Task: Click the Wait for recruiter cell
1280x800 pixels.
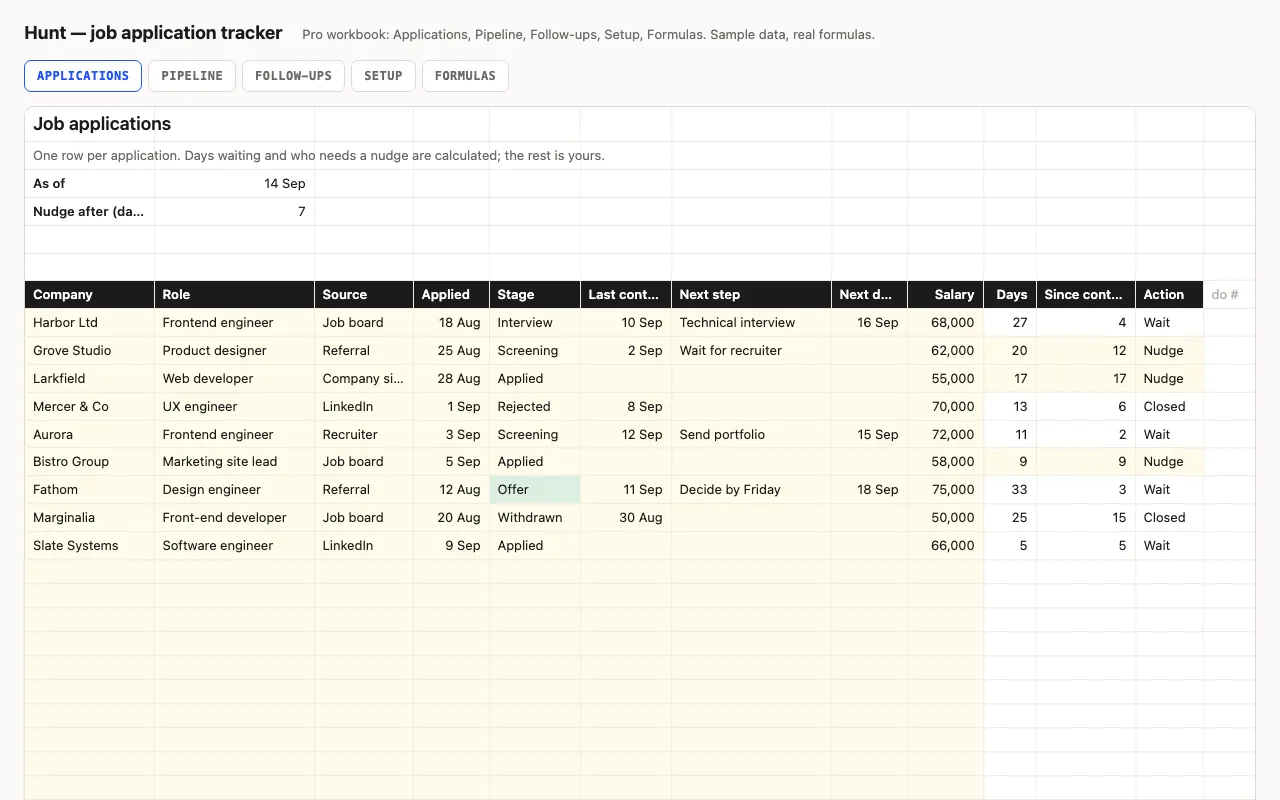Action: (x=751, y=351)
